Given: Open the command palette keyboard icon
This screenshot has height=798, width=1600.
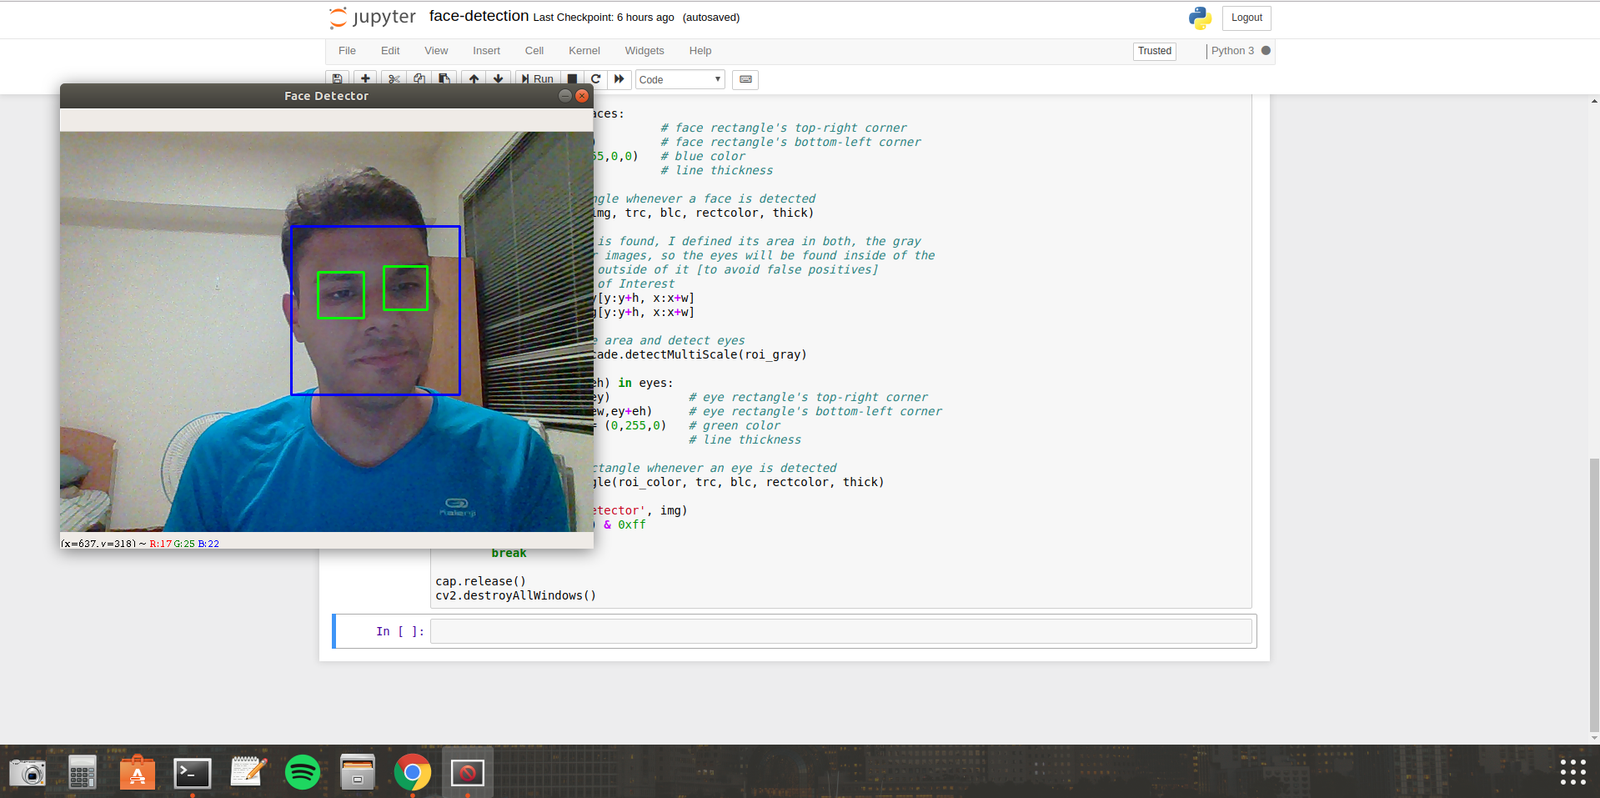Looking at the screenshot, I should (x=745, y=79).
